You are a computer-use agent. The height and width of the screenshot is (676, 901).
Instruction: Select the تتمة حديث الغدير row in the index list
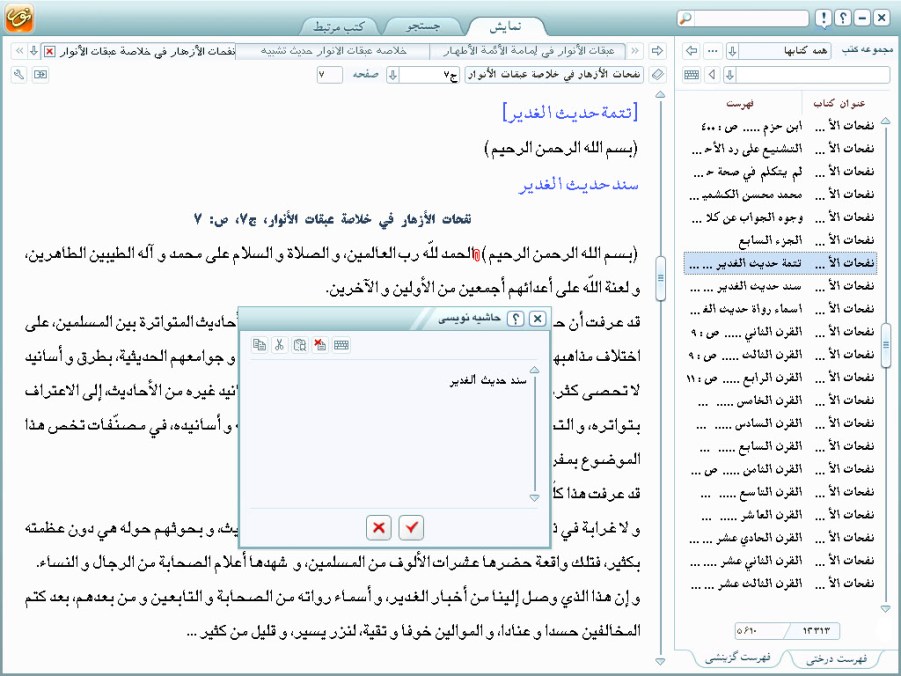coord(781,263)
